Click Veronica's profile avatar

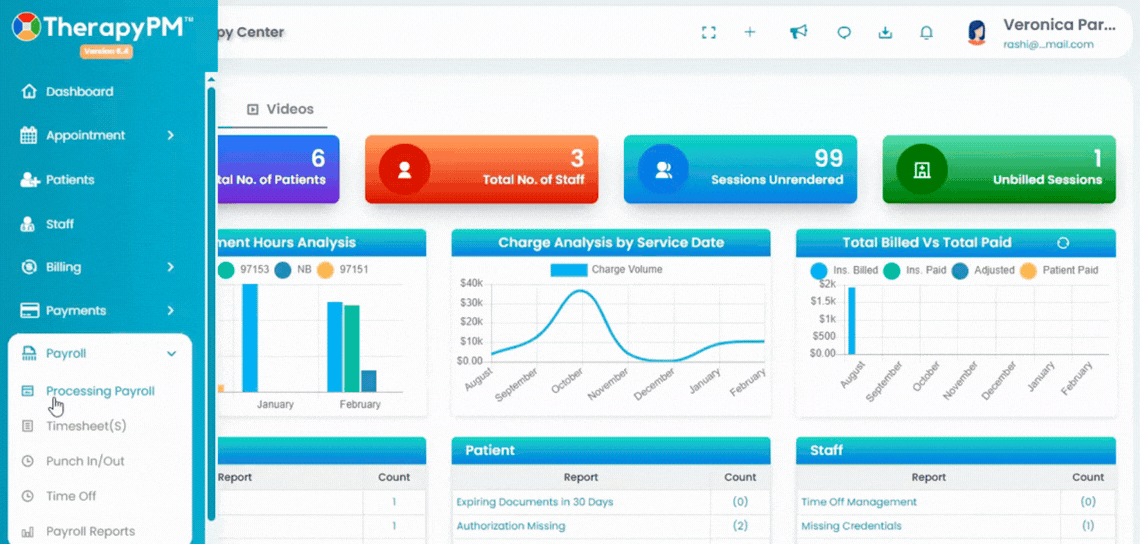[978, 33]
